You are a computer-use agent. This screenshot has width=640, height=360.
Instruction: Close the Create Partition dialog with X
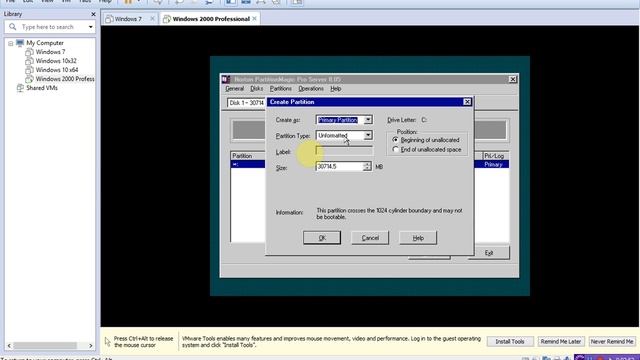pyautogui.click(x=467, y=102)
